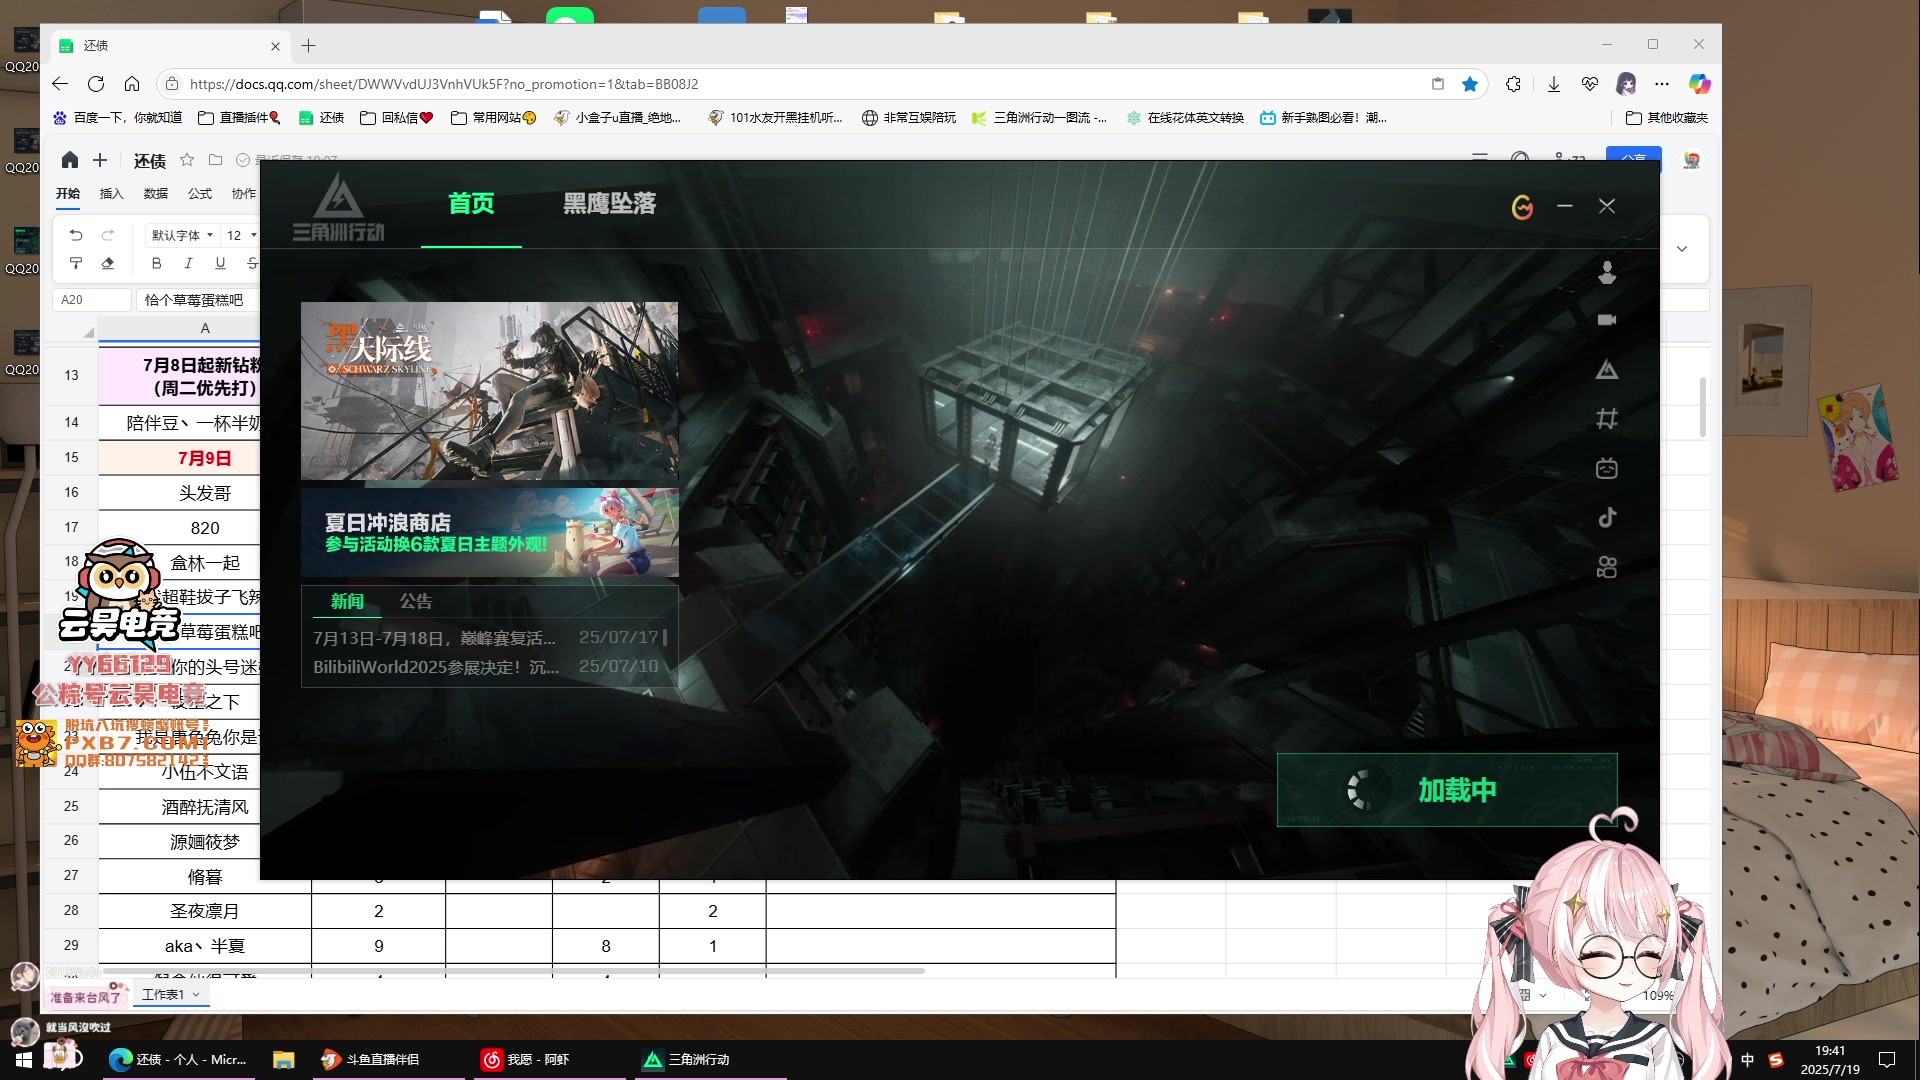Click the A20 cell name box
The image size is (1920, 1080).
[92, 300]
